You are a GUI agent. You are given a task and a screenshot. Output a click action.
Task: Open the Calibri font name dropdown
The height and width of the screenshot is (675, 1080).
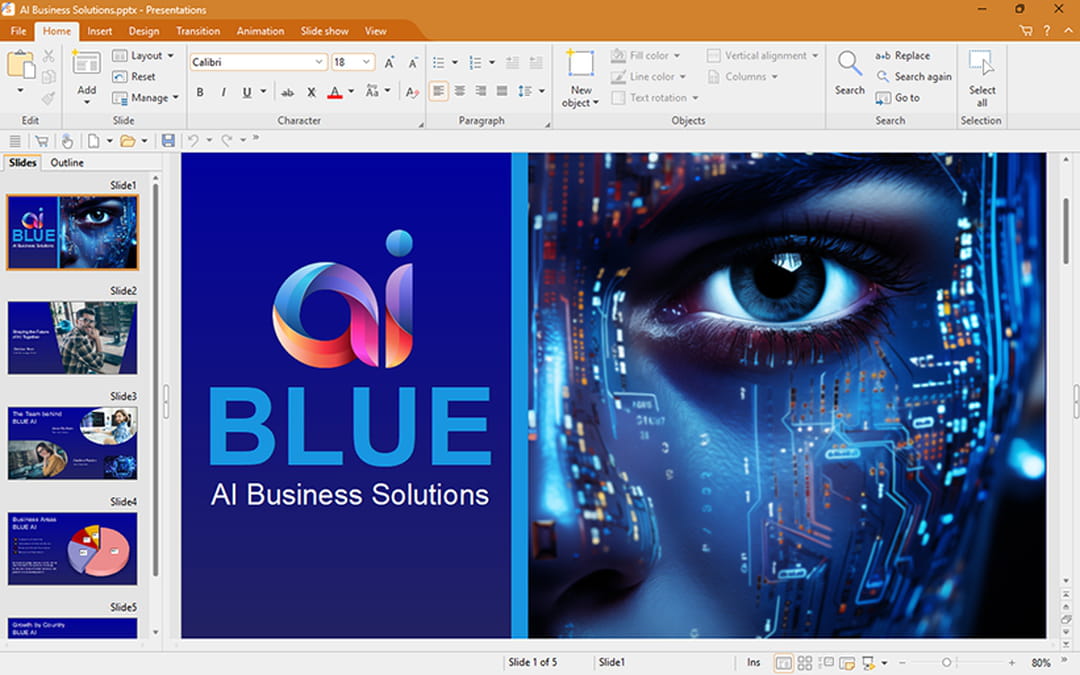(x=319, y=62)
